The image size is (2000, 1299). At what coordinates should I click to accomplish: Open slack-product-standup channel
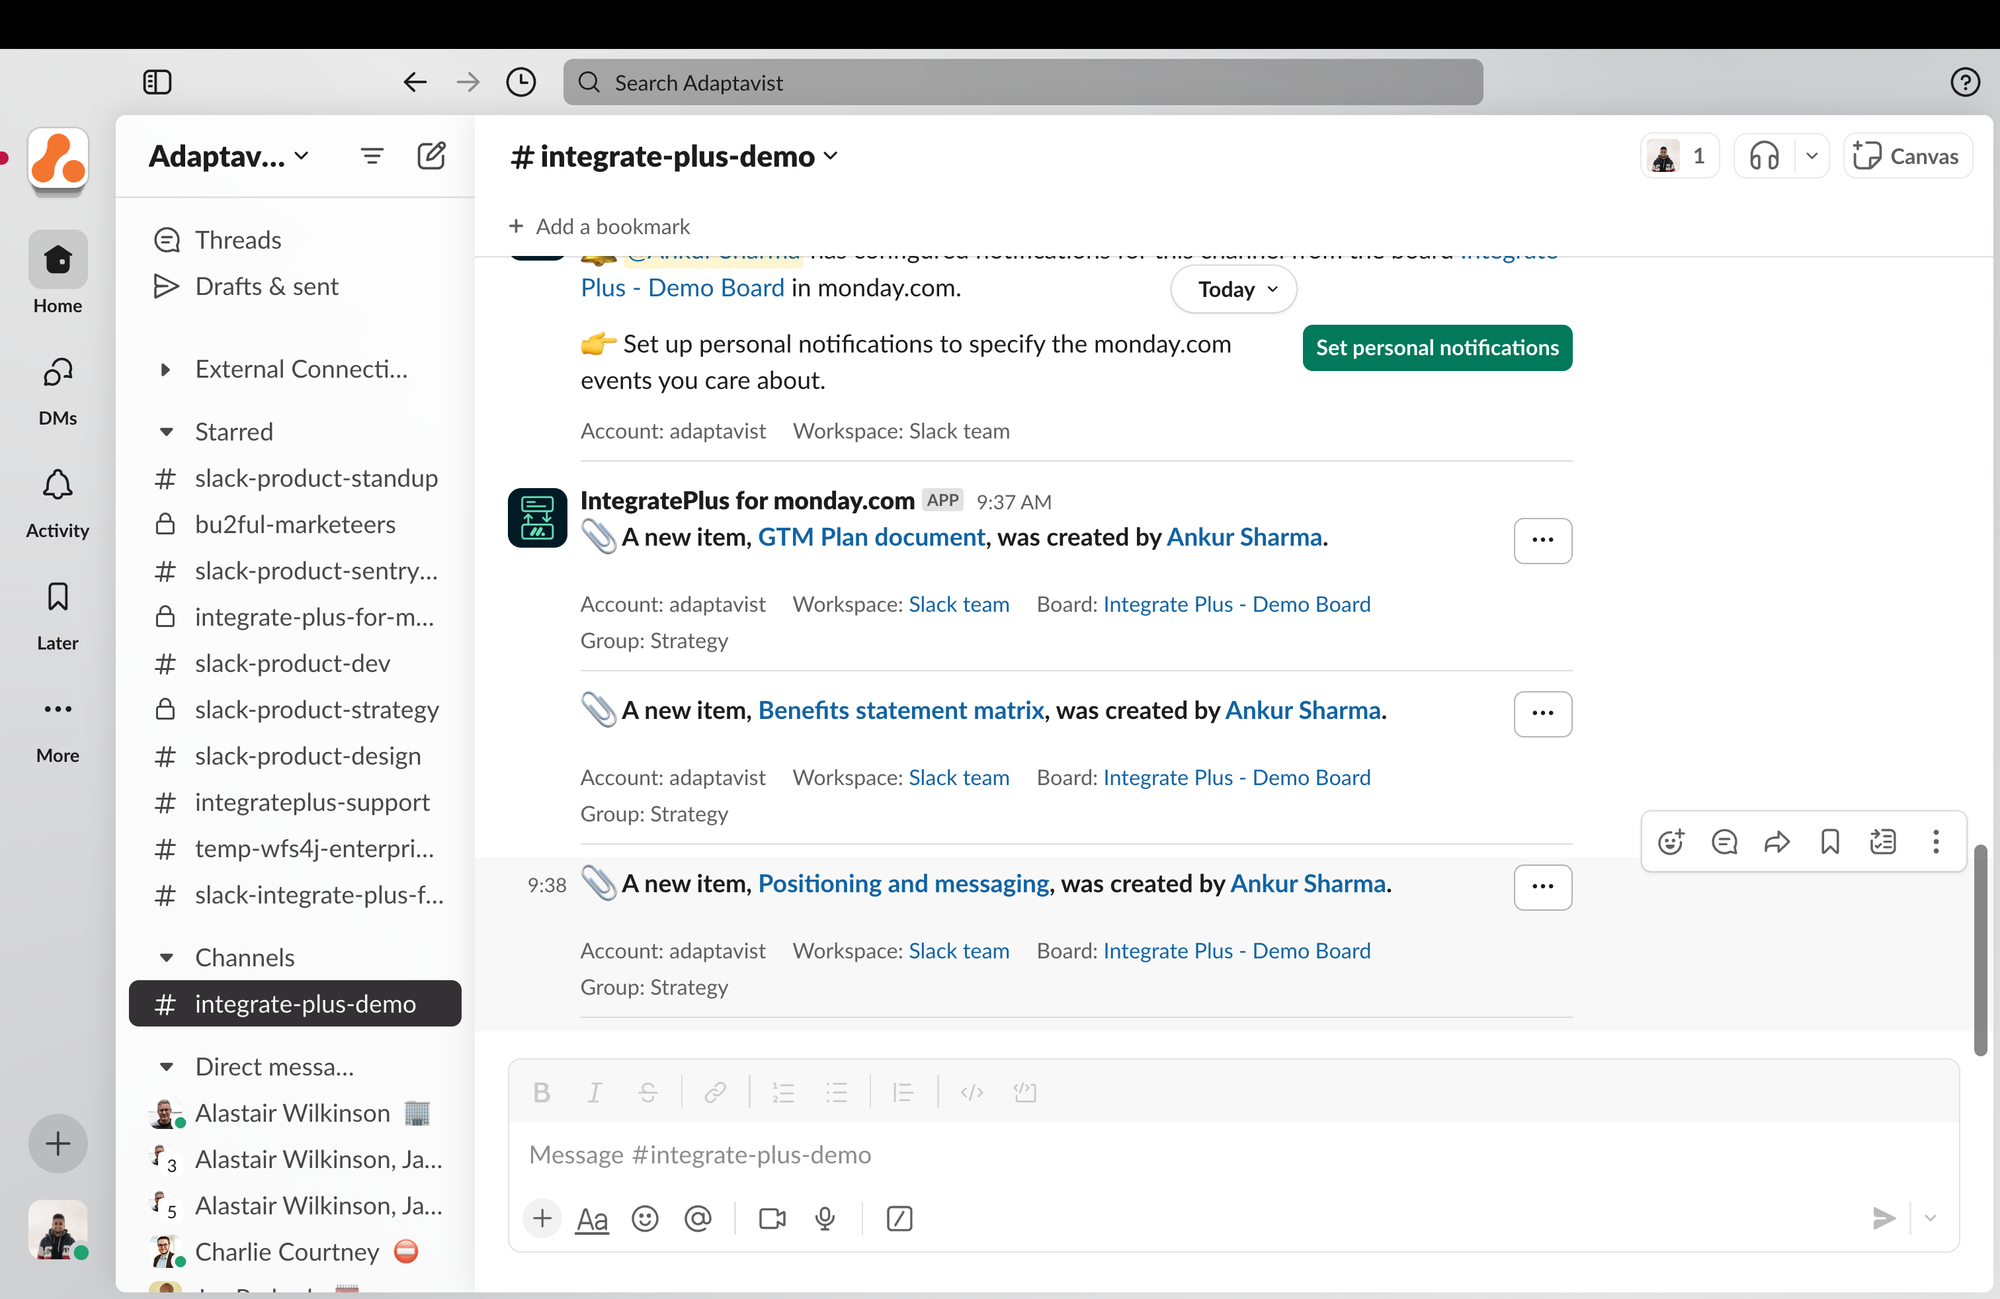point(295,478)
